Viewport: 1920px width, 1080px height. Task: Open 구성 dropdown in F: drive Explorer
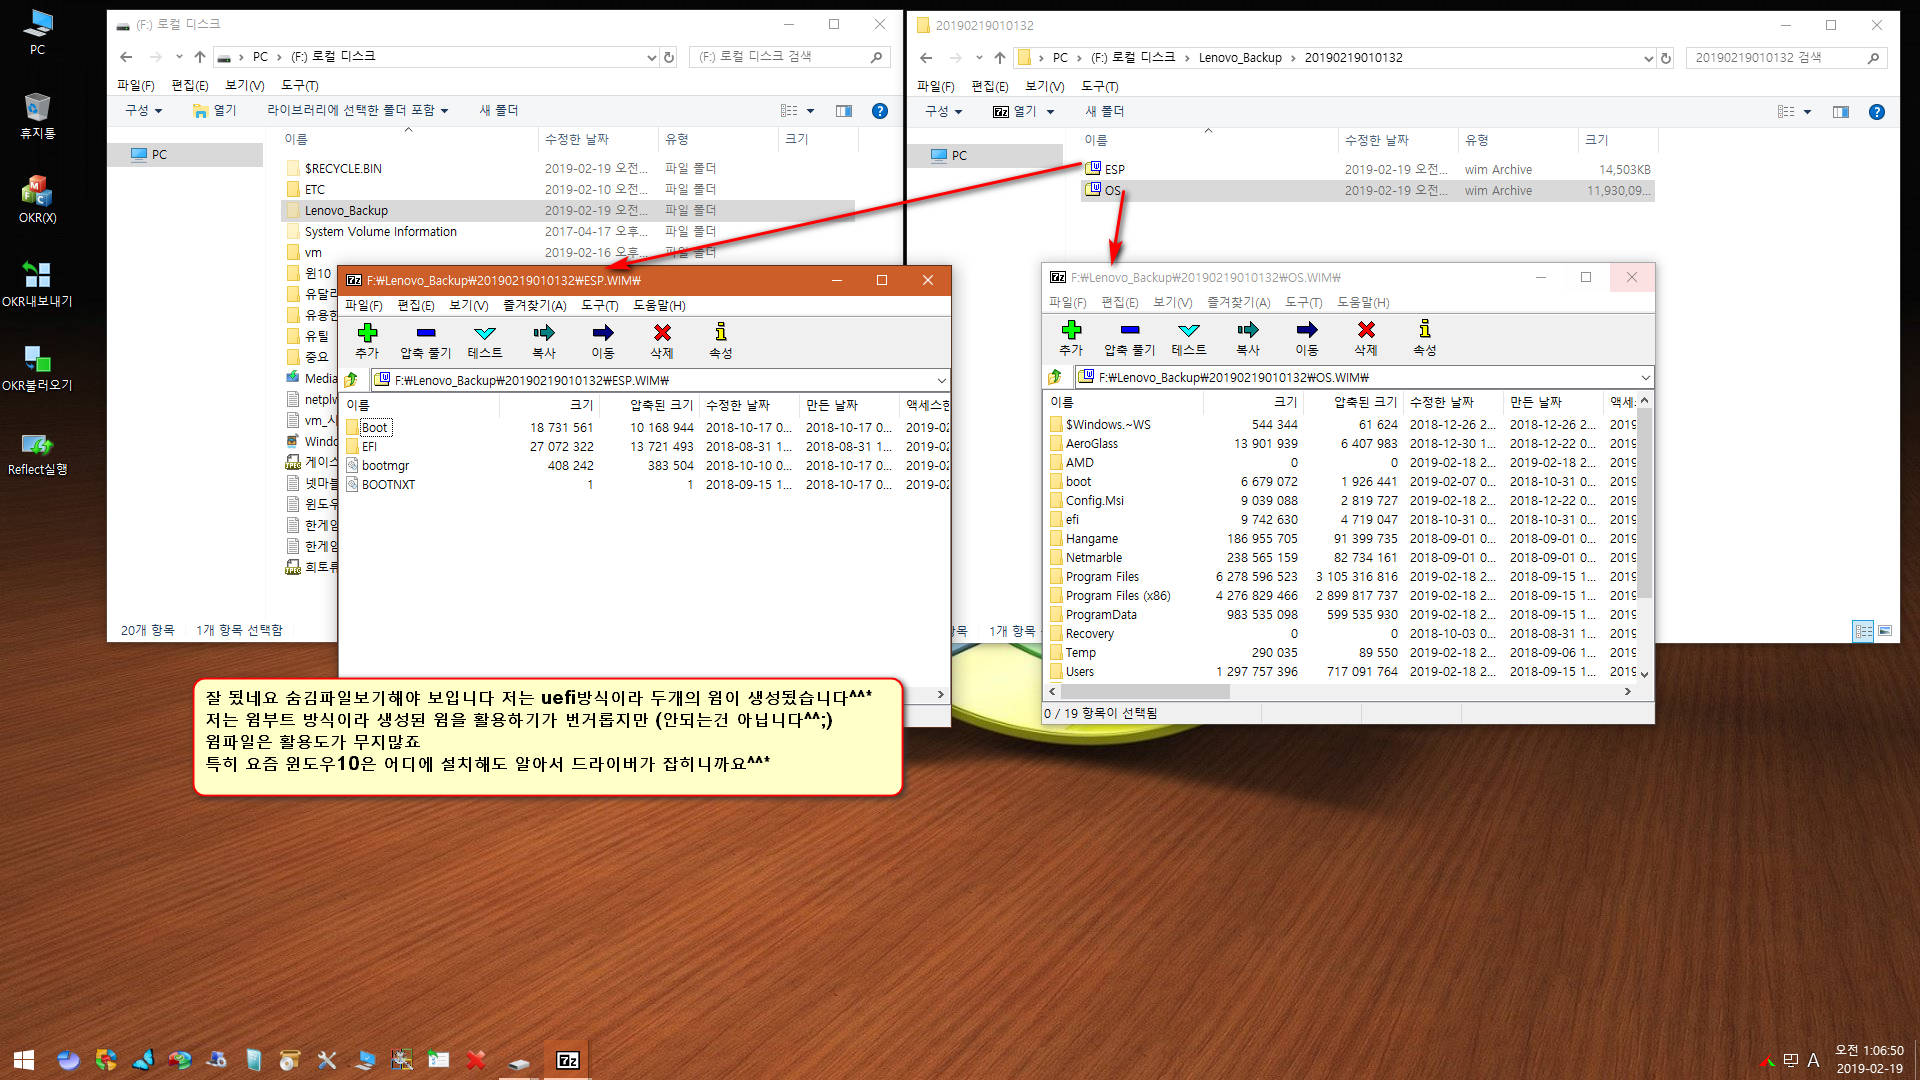[143, 110]
